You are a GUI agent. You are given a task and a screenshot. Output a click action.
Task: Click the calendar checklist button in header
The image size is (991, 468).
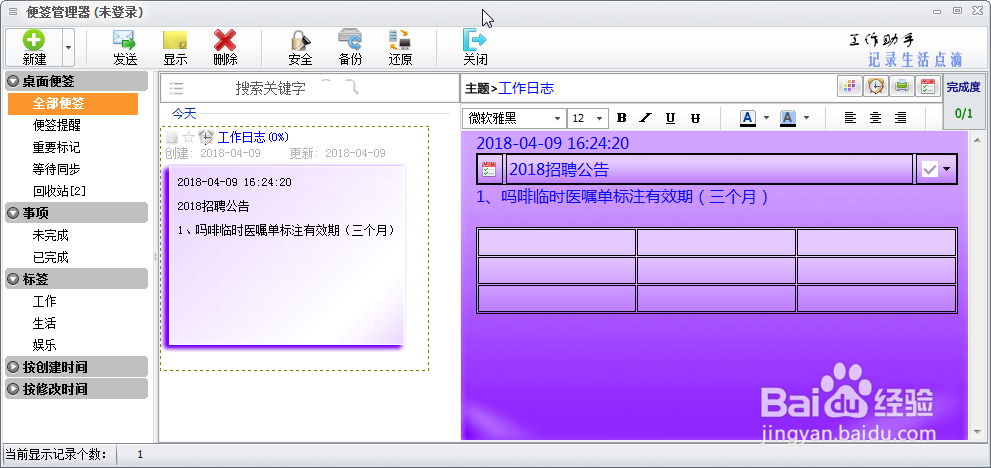click(x=928, y=86)
